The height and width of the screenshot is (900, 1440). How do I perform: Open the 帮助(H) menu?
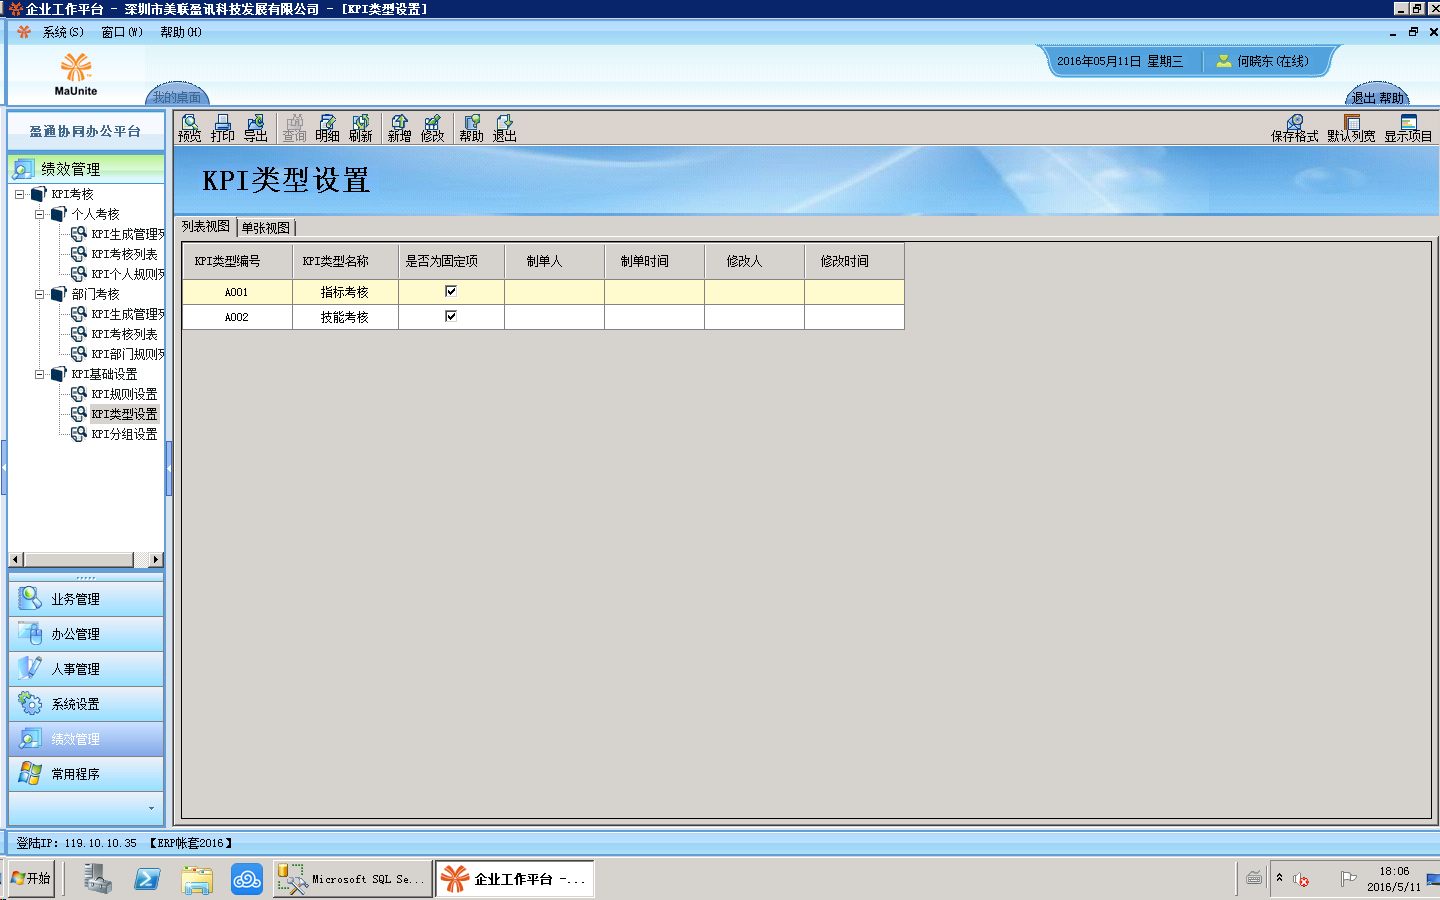click(x=181, y=32)
